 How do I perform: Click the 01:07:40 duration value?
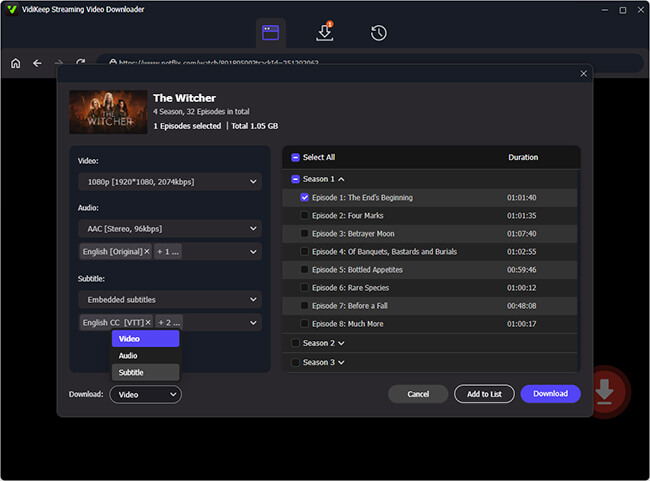coord(521,233)
